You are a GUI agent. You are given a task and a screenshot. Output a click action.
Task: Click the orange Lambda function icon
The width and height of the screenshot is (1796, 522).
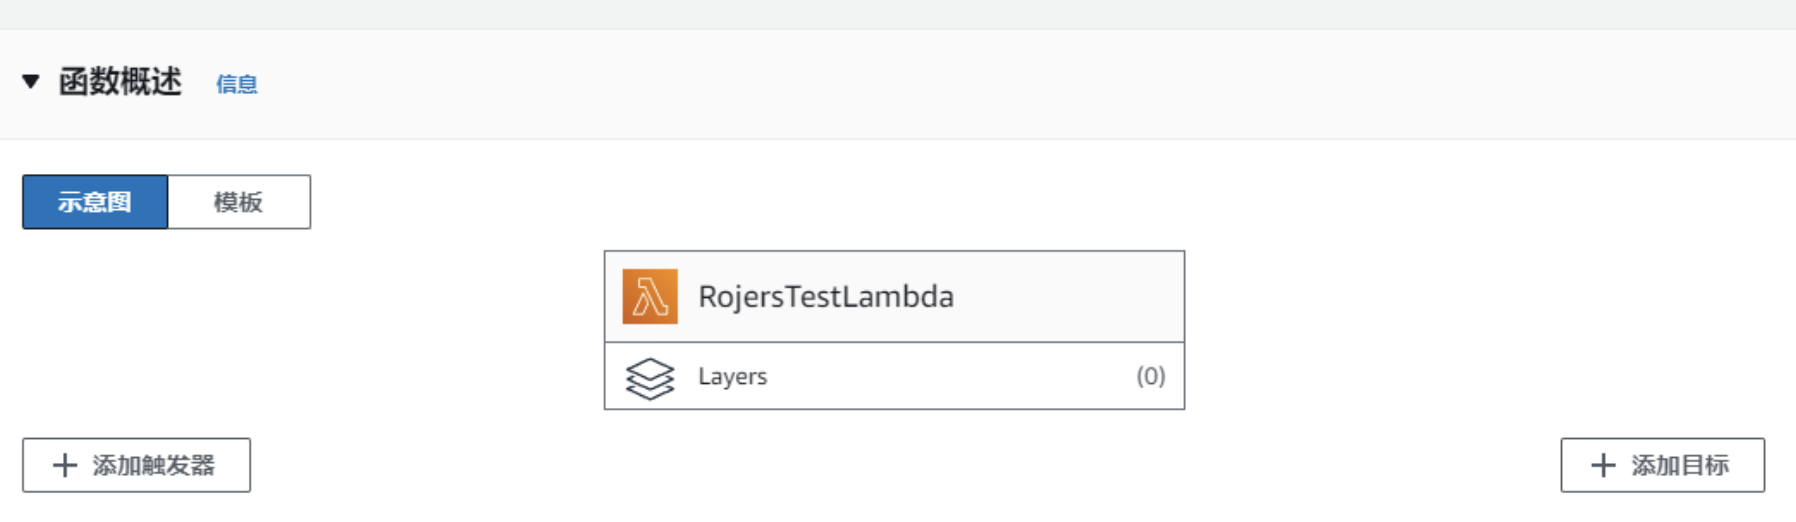pos(650,296)
